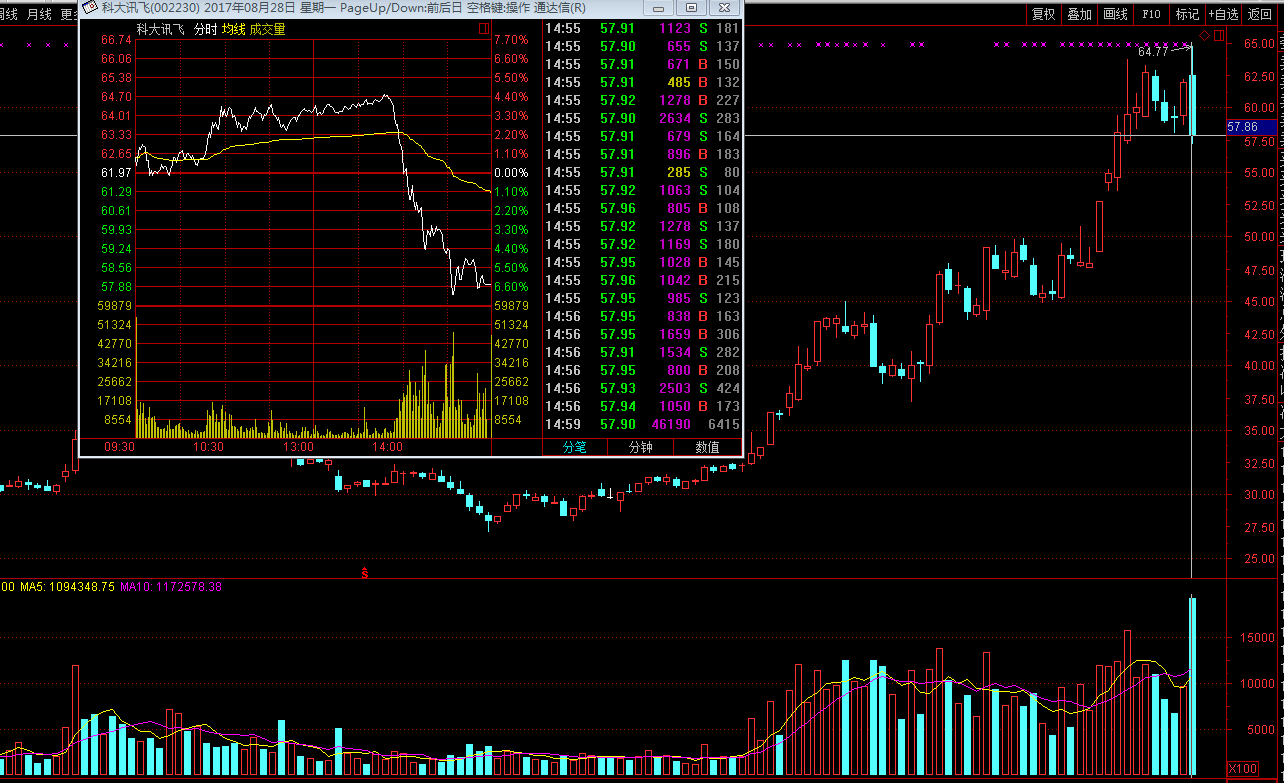Click the 61.97 previous close price label
Screen dimensions: 1284x783
(116, 173)
